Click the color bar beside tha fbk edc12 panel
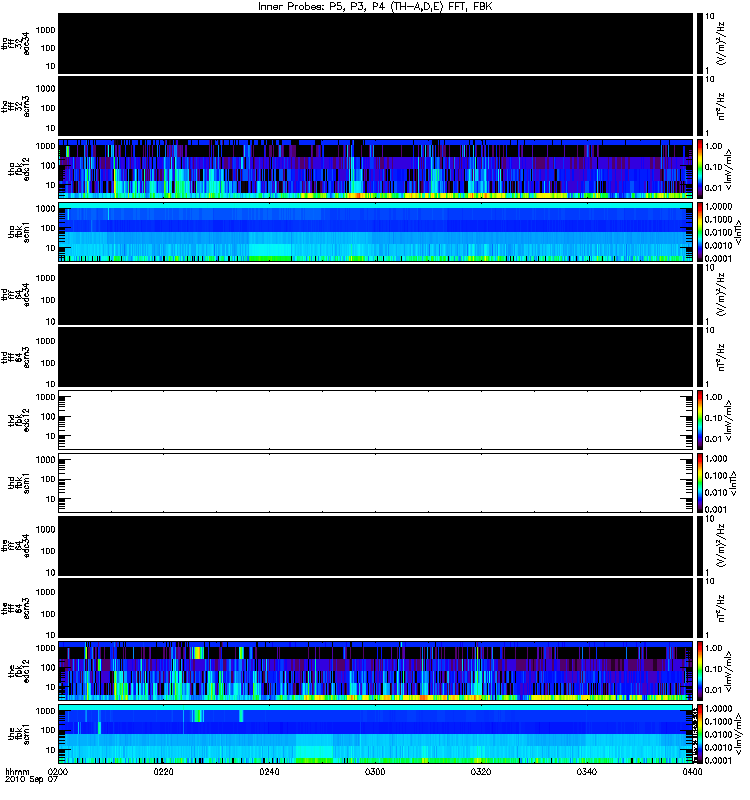 (700, 169)
